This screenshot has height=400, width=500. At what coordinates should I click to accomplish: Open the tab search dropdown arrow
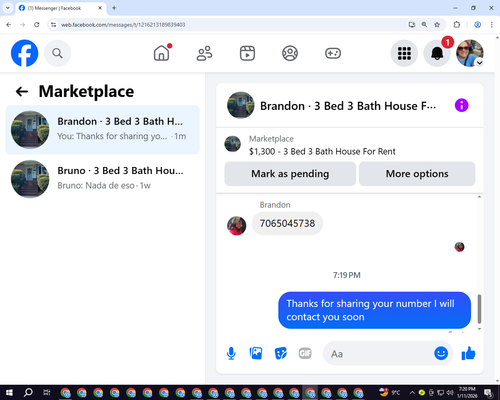coord(8,8)
